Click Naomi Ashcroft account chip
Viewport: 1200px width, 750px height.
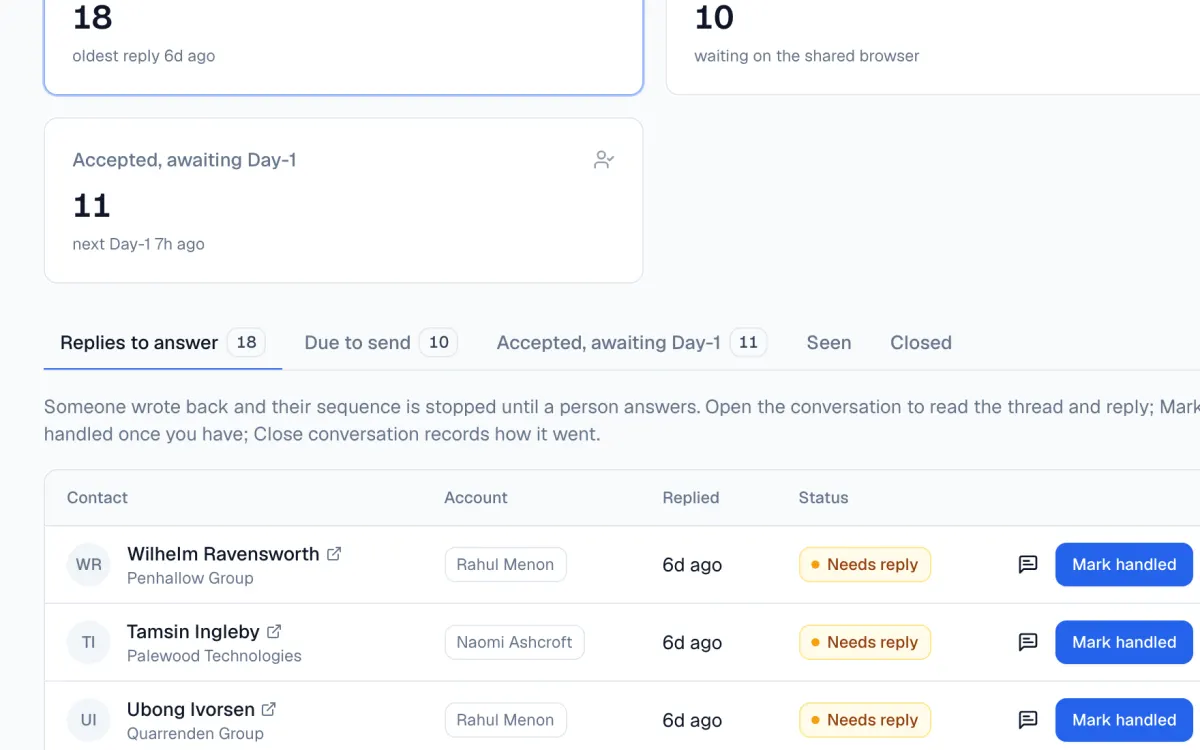(x=514, y=643)
